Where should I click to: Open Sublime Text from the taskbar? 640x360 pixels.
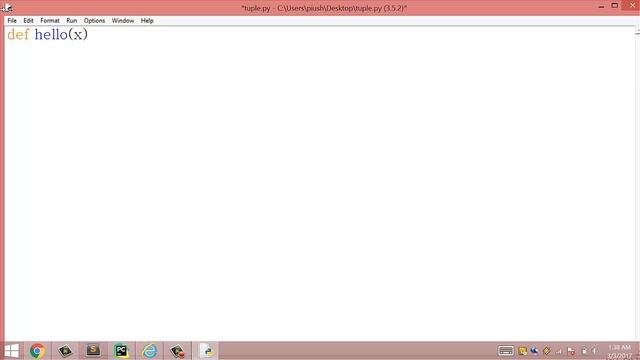pyautogui.click(x=93, y=351)
